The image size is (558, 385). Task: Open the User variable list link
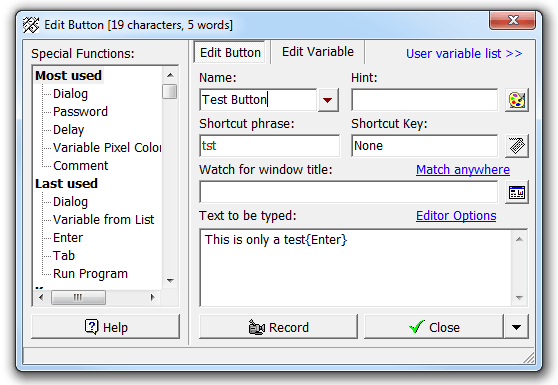(x=464, y=54)
